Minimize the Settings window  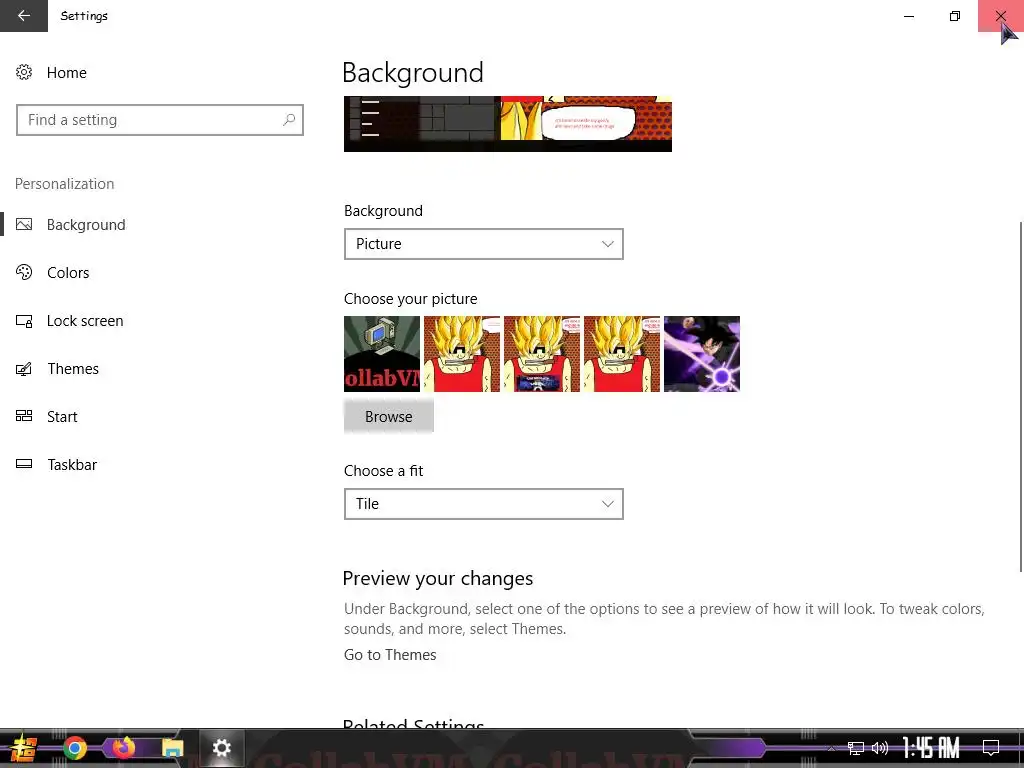[x=908, y=16]
